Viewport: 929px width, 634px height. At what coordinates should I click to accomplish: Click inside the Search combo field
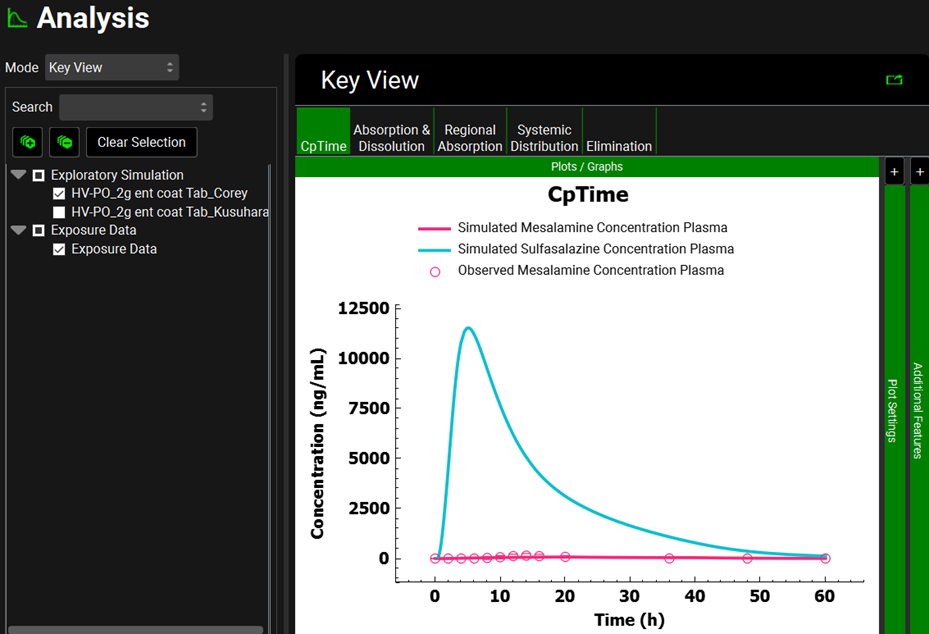[135, 107]
